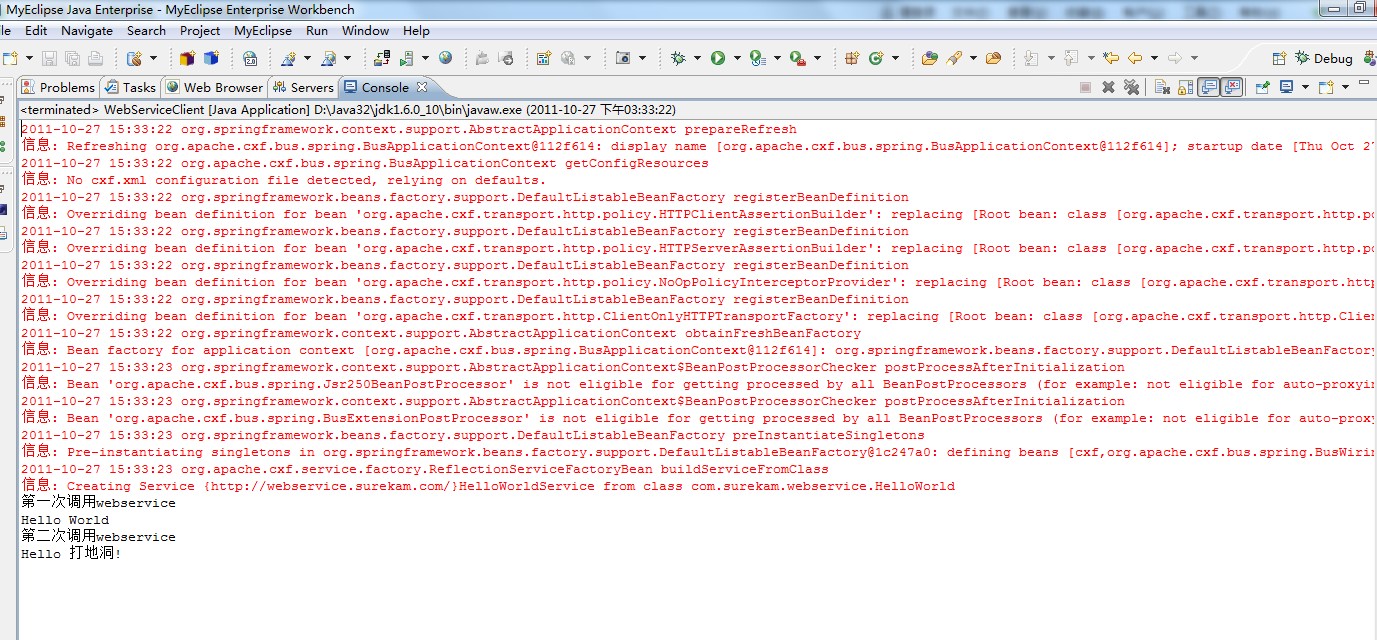
Task: Click the Save icon in toolbar
Action: click(49, 58)
